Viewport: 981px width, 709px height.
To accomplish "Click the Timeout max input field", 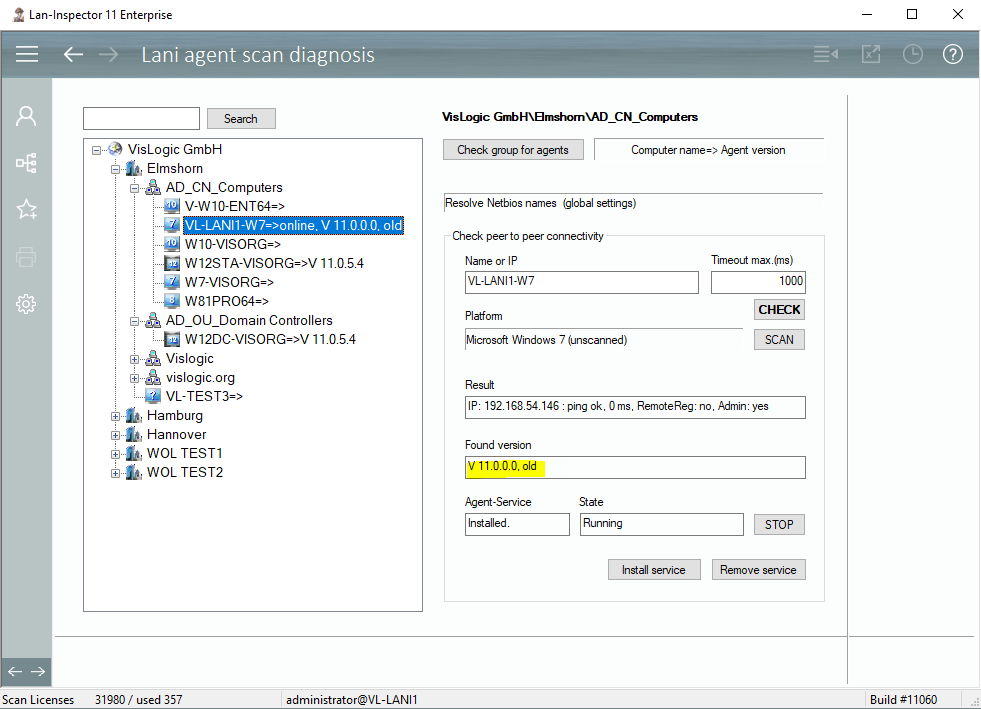I will tap(757, 282).
